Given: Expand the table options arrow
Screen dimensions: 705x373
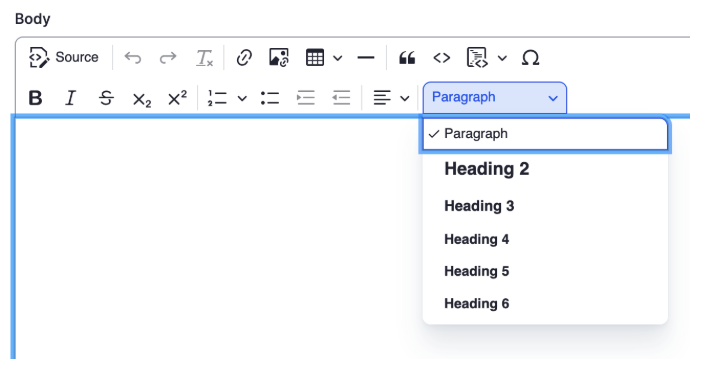Looking at the screenshot, I should [338, 58].
